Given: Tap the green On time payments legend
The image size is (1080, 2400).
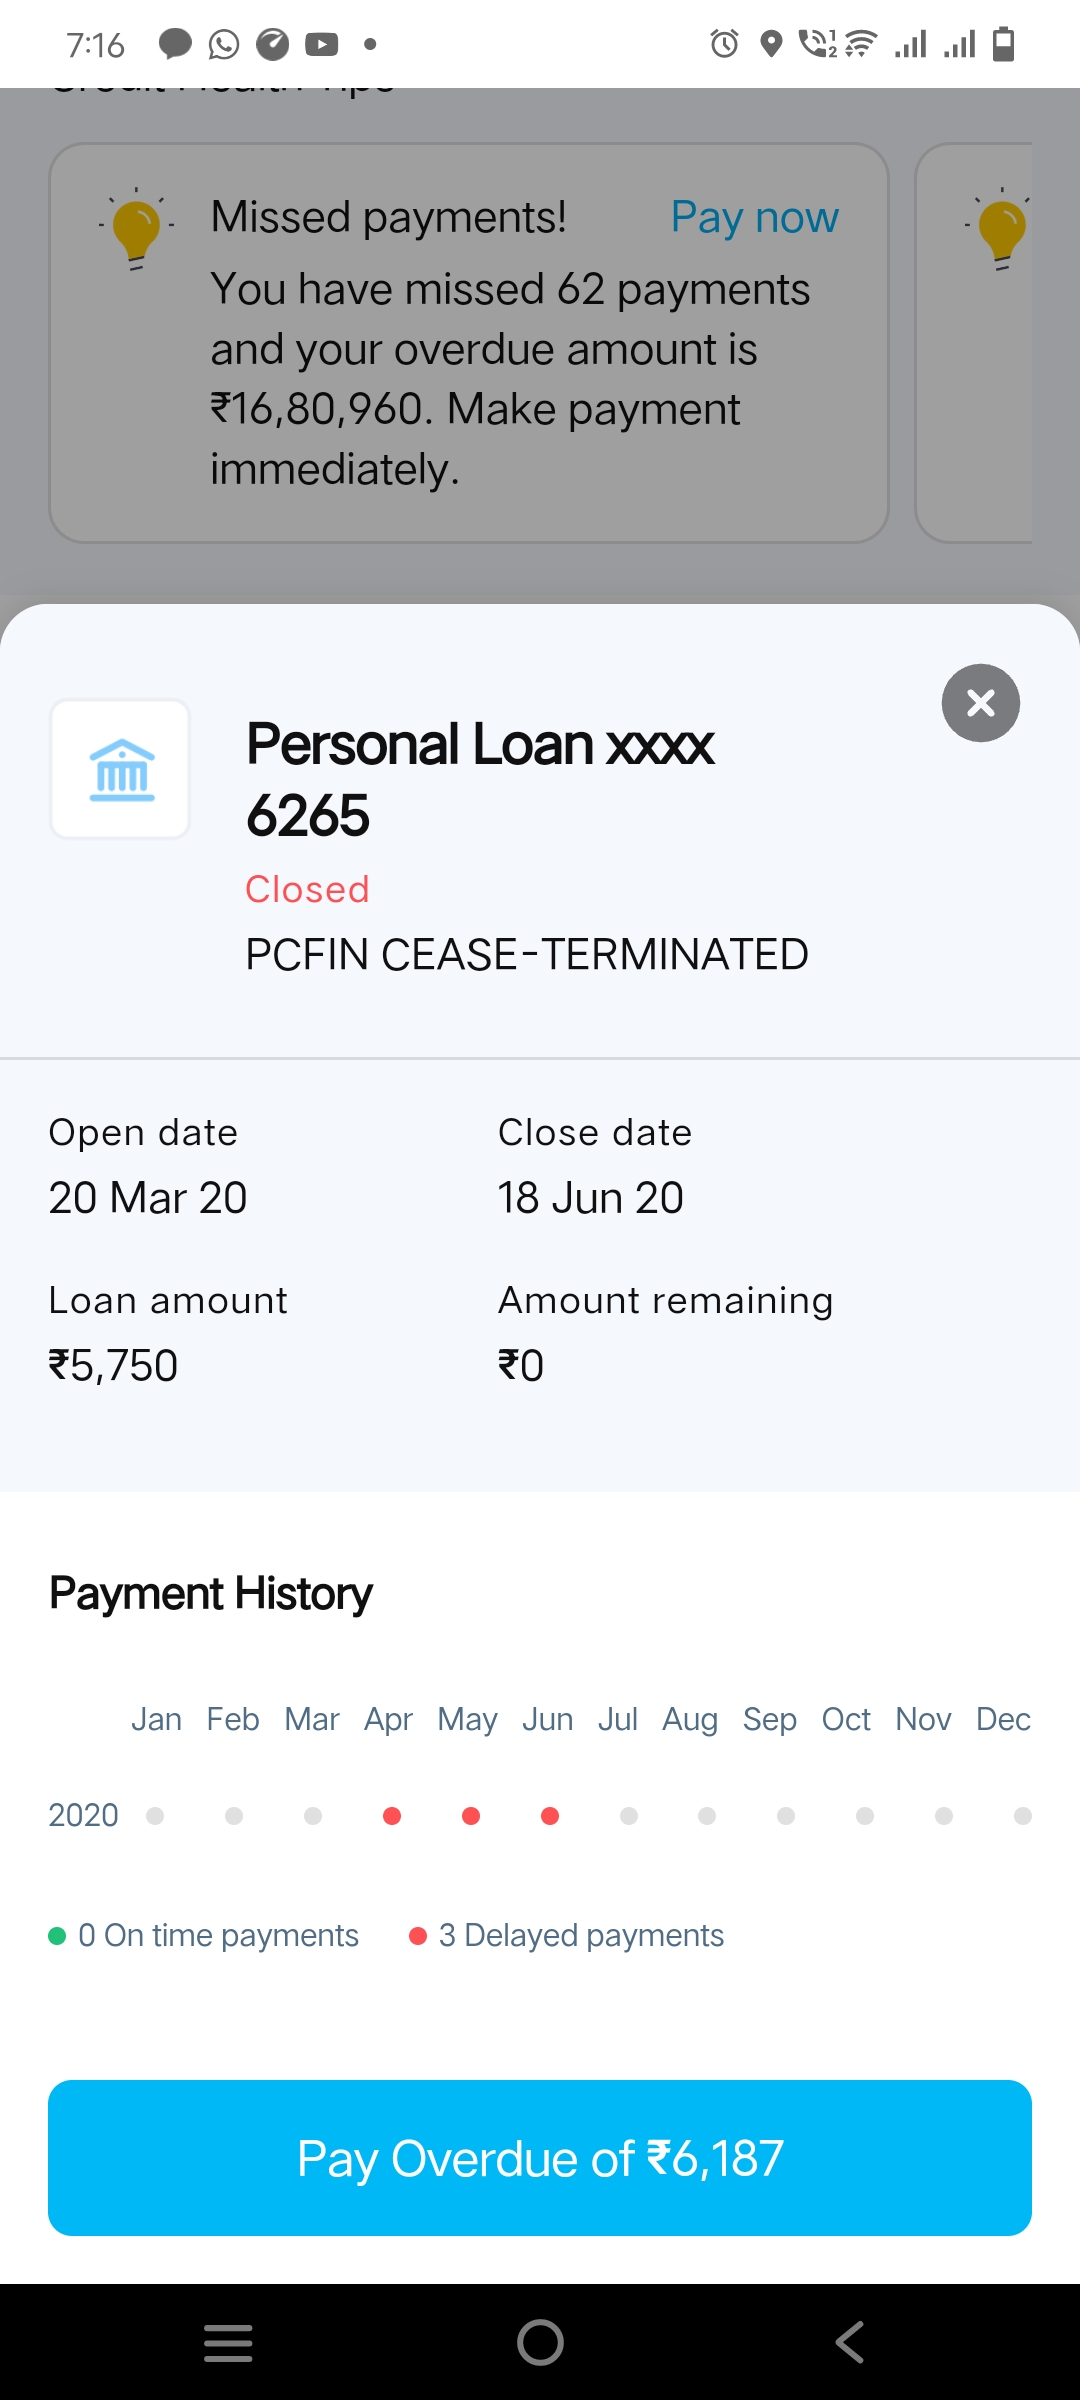Looking at the screenshot, I should click(x=204, y=1935).
